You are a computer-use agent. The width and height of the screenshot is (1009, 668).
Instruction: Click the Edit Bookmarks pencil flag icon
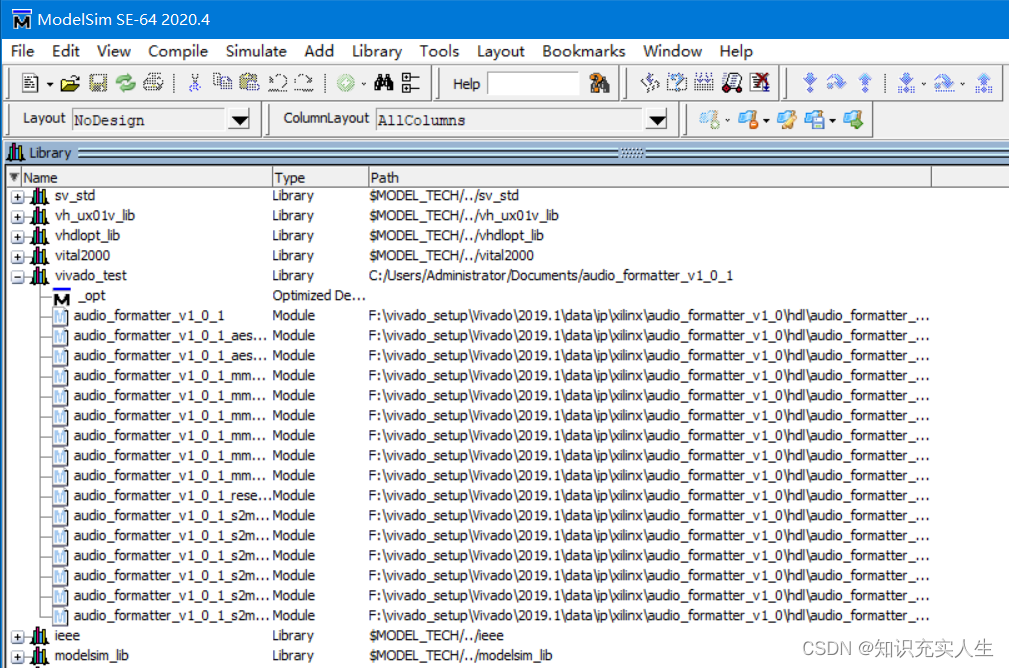tap(786, 120)
